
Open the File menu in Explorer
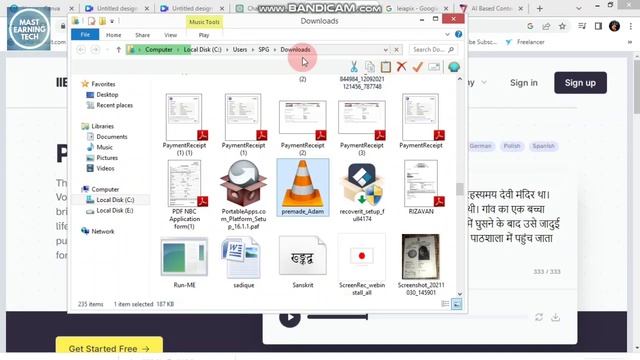[85, 35]
